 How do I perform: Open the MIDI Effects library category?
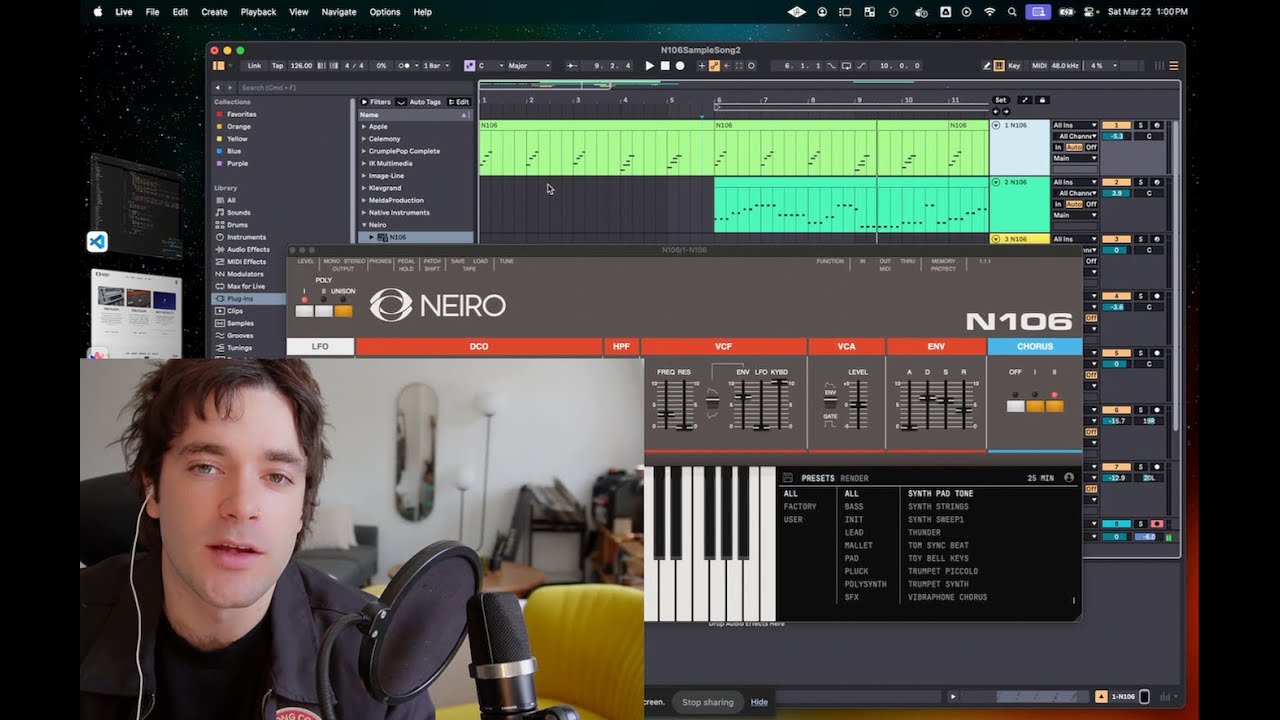coord(246,262)
